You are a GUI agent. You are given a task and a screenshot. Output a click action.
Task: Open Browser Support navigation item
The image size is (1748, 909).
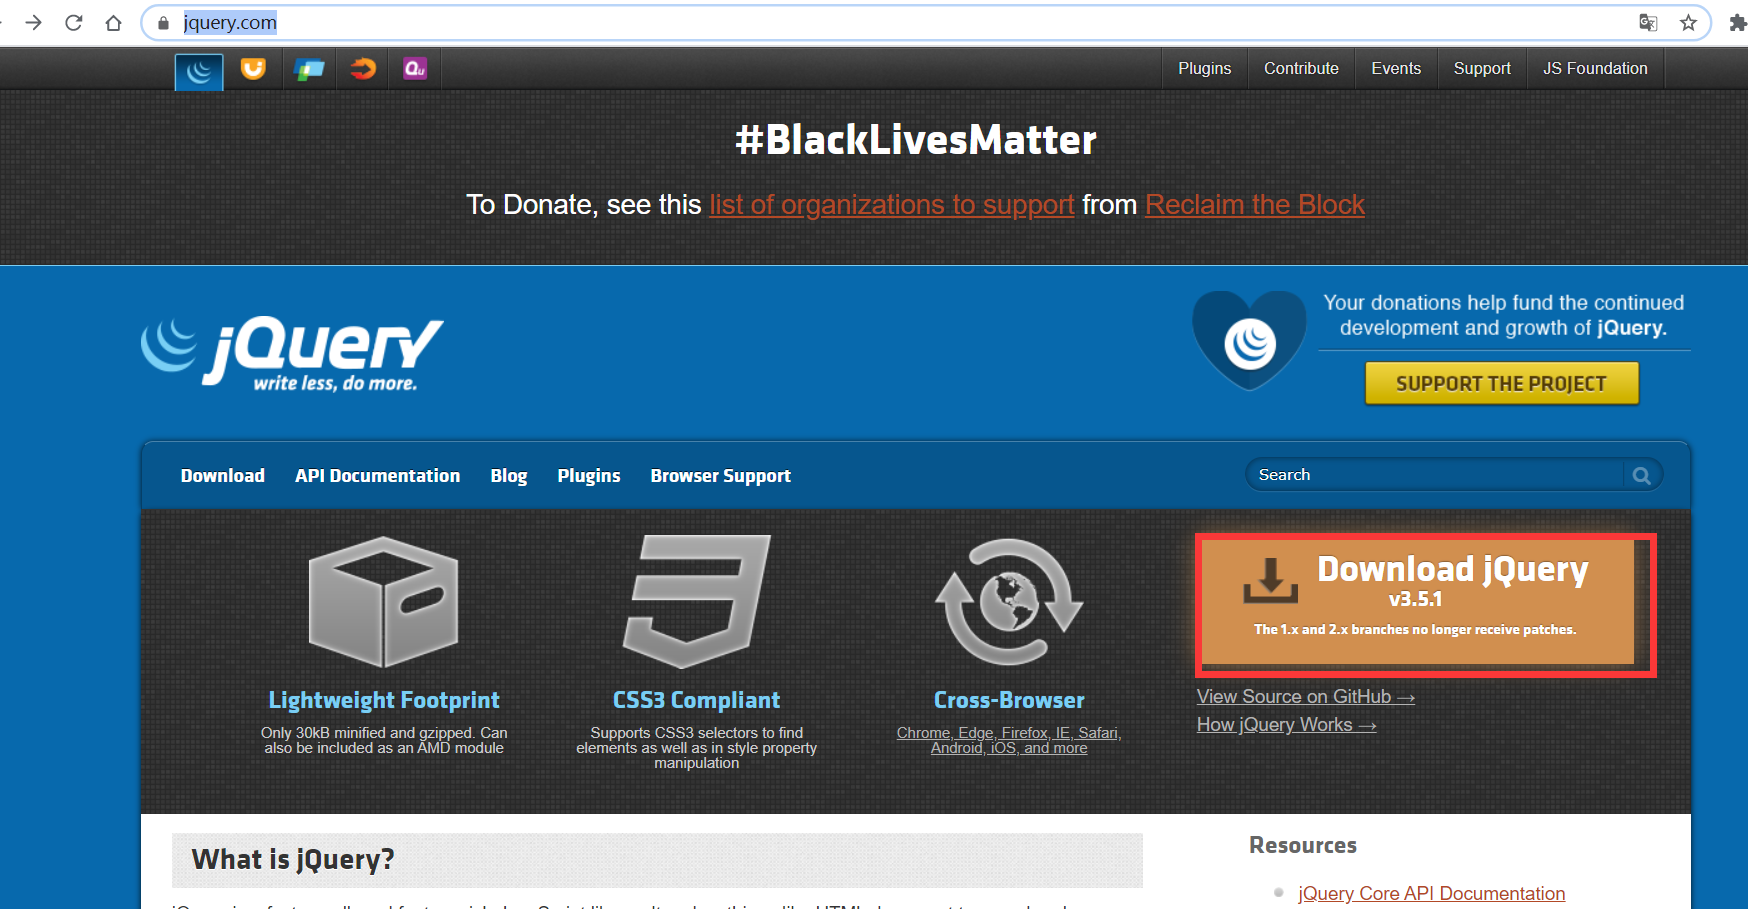coord(721,476)
